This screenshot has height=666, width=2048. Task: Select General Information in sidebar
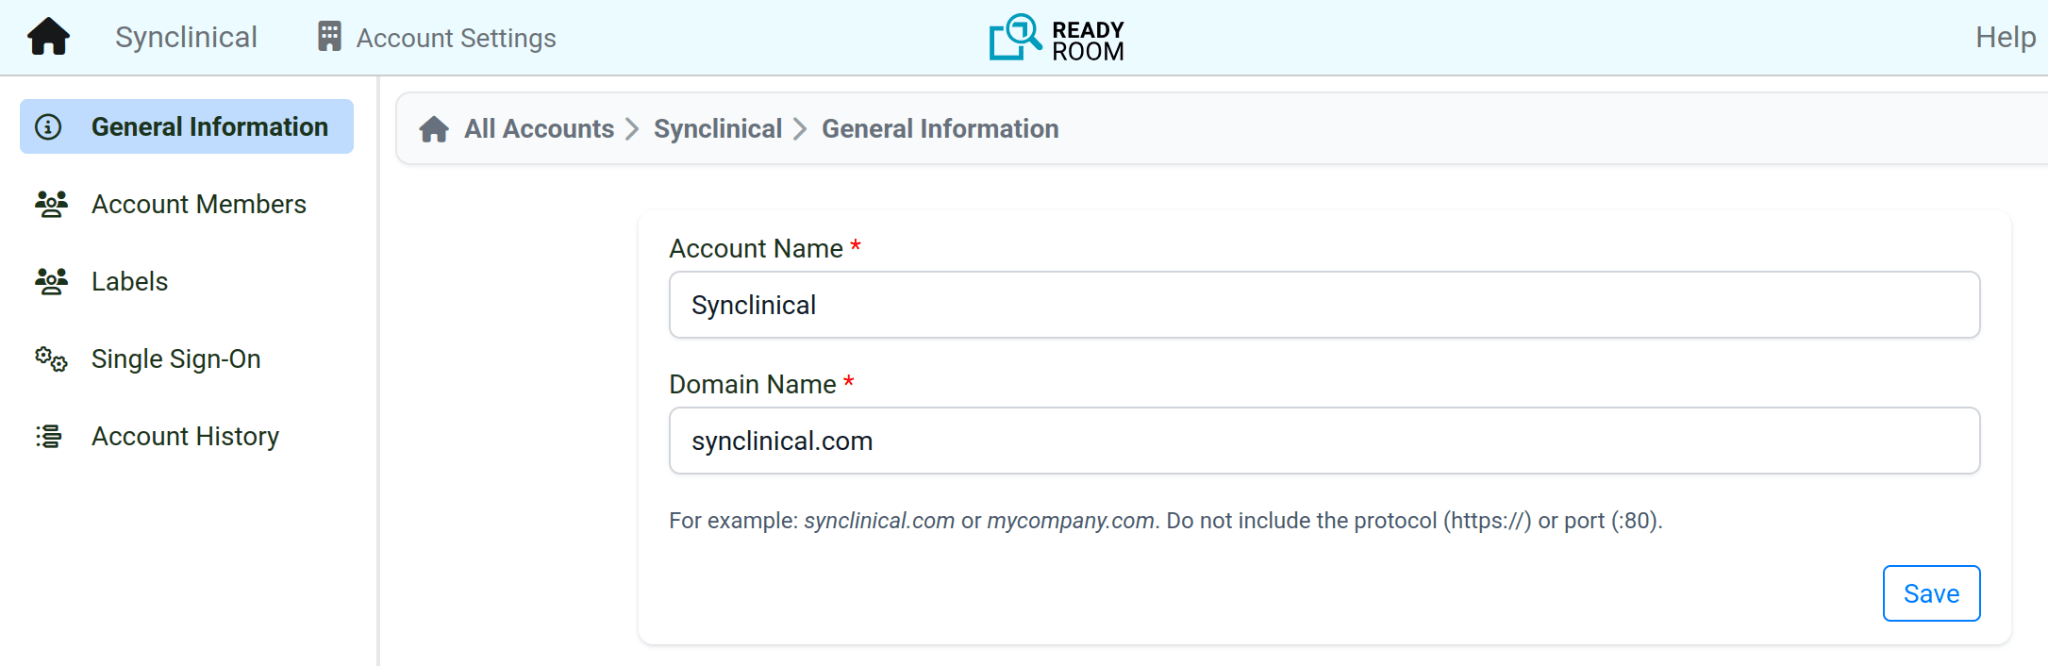209,127
